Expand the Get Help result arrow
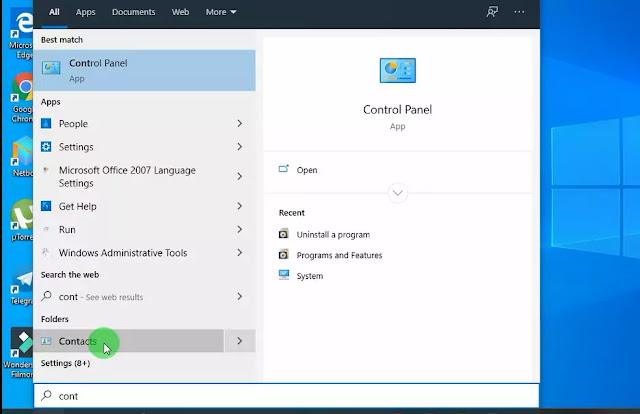 [240, 206]
